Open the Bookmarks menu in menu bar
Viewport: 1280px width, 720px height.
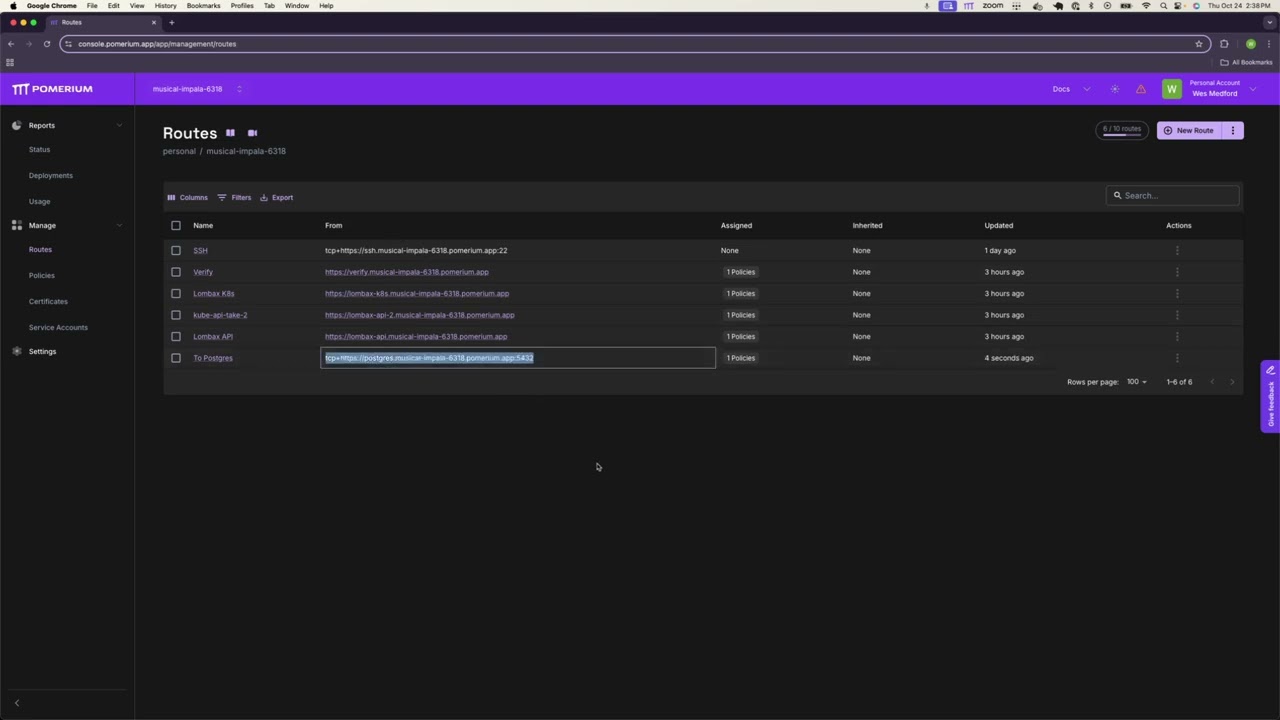pyautogui.click(x=203, y=6)
